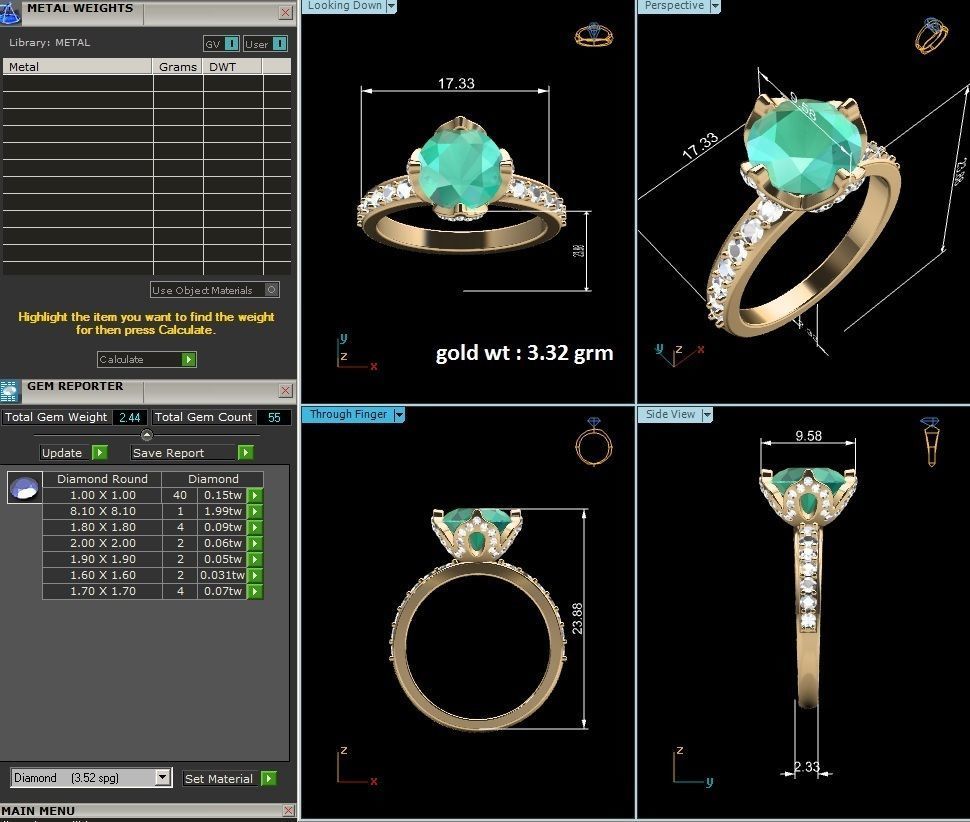Open the Through Finger viewport dropdown arrow
This screenshot has width=970, height=822.
click(399, 414)
